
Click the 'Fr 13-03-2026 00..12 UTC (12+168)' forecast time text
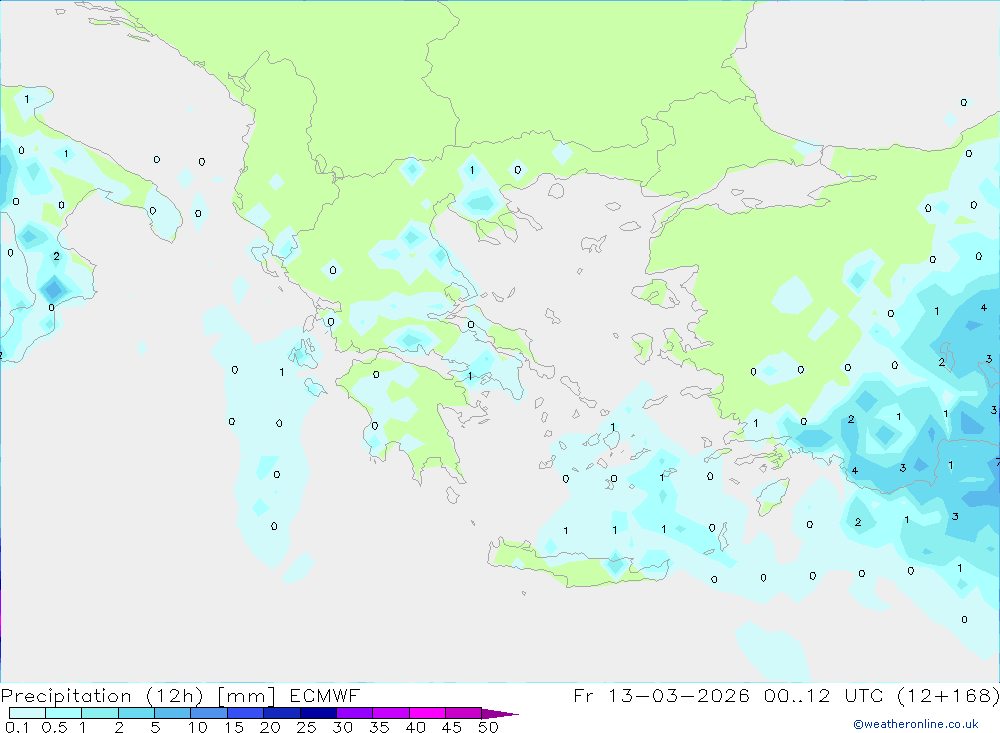[786, 695]
